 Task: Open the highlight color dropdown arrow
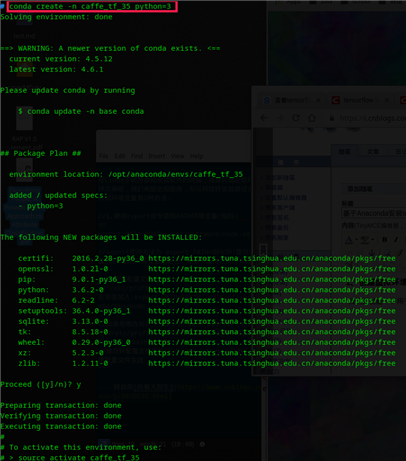click(x=372, y=240)
